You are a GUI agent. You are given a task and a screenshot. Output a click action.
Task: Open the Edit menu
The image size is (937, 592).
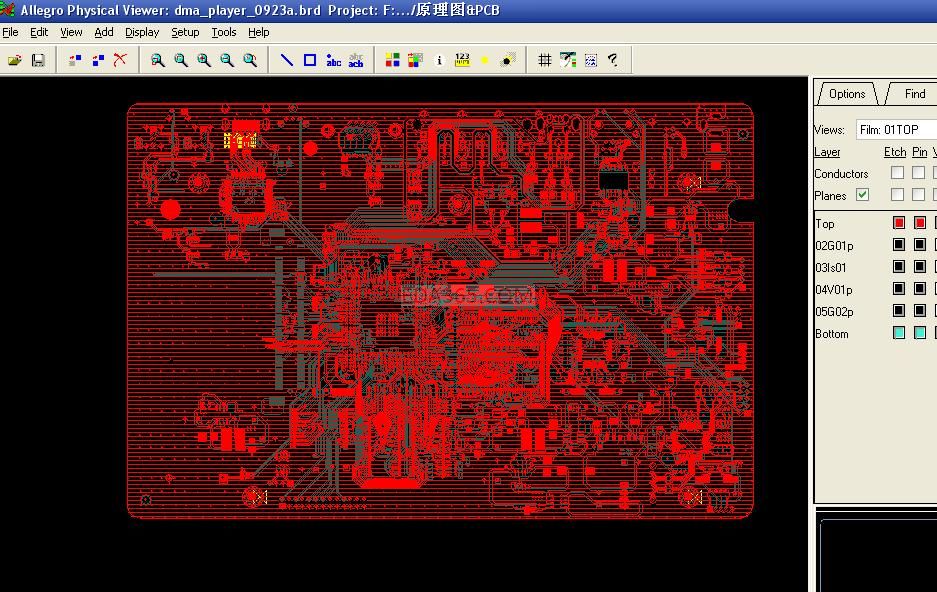(39, 32)
